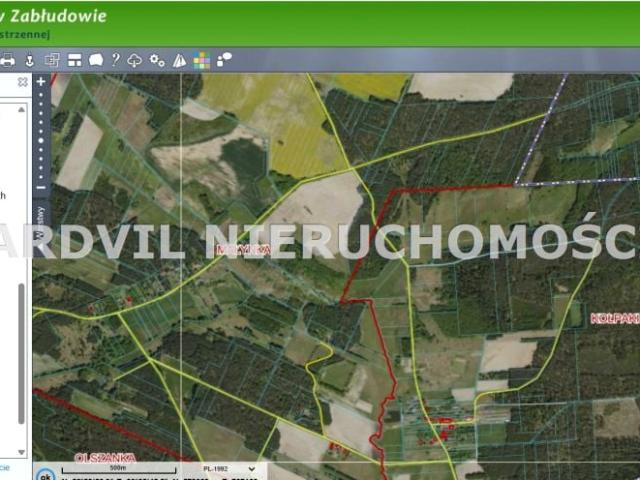Click the cloud download icon

click(x=134, y=60)
